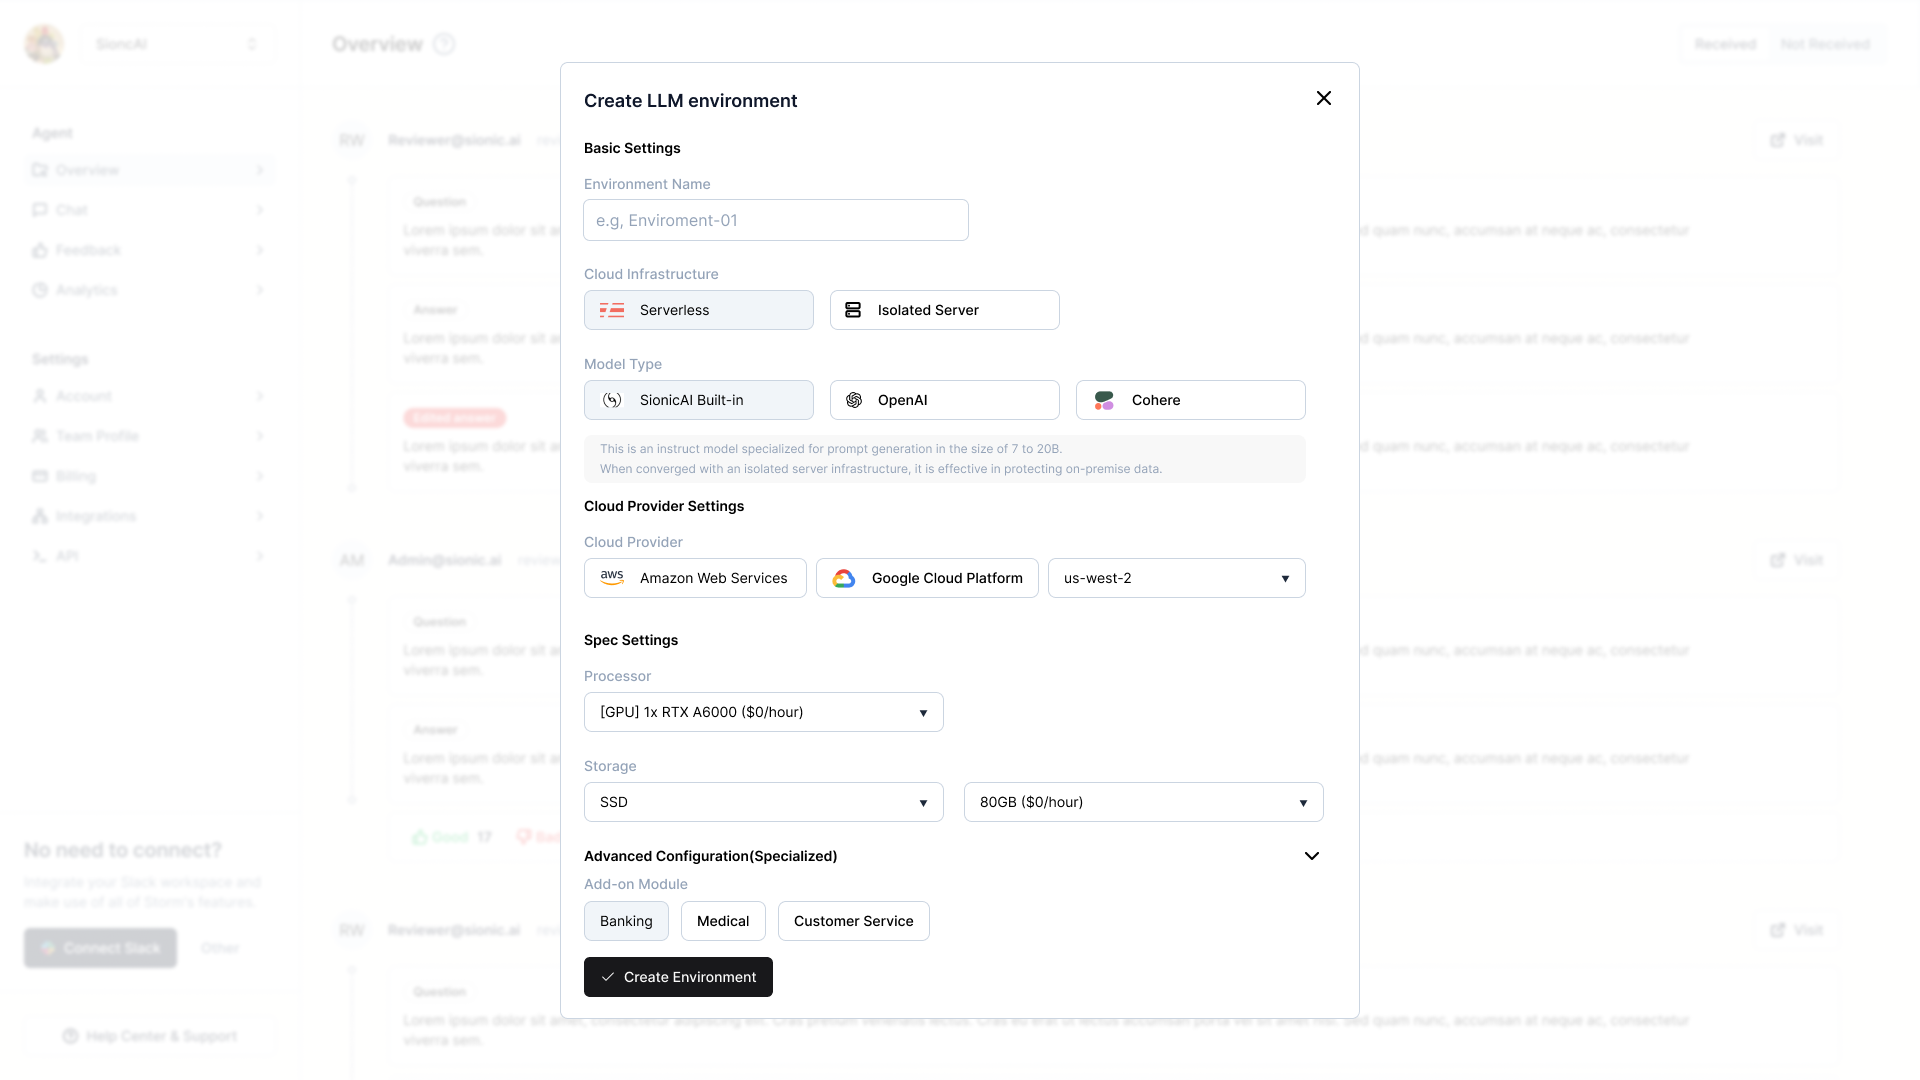Image resolution: width=1920 pixels, height=1080 pixels.
Task: Click the OpenAI logo icon
Action: tap(854, 400)
